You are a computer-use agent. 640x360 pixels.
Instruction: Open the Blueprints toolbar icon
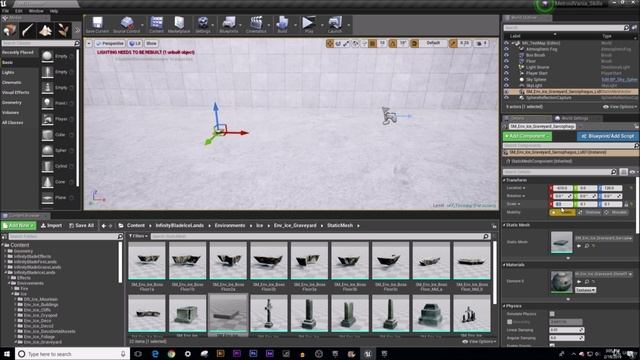click(229, 25)
